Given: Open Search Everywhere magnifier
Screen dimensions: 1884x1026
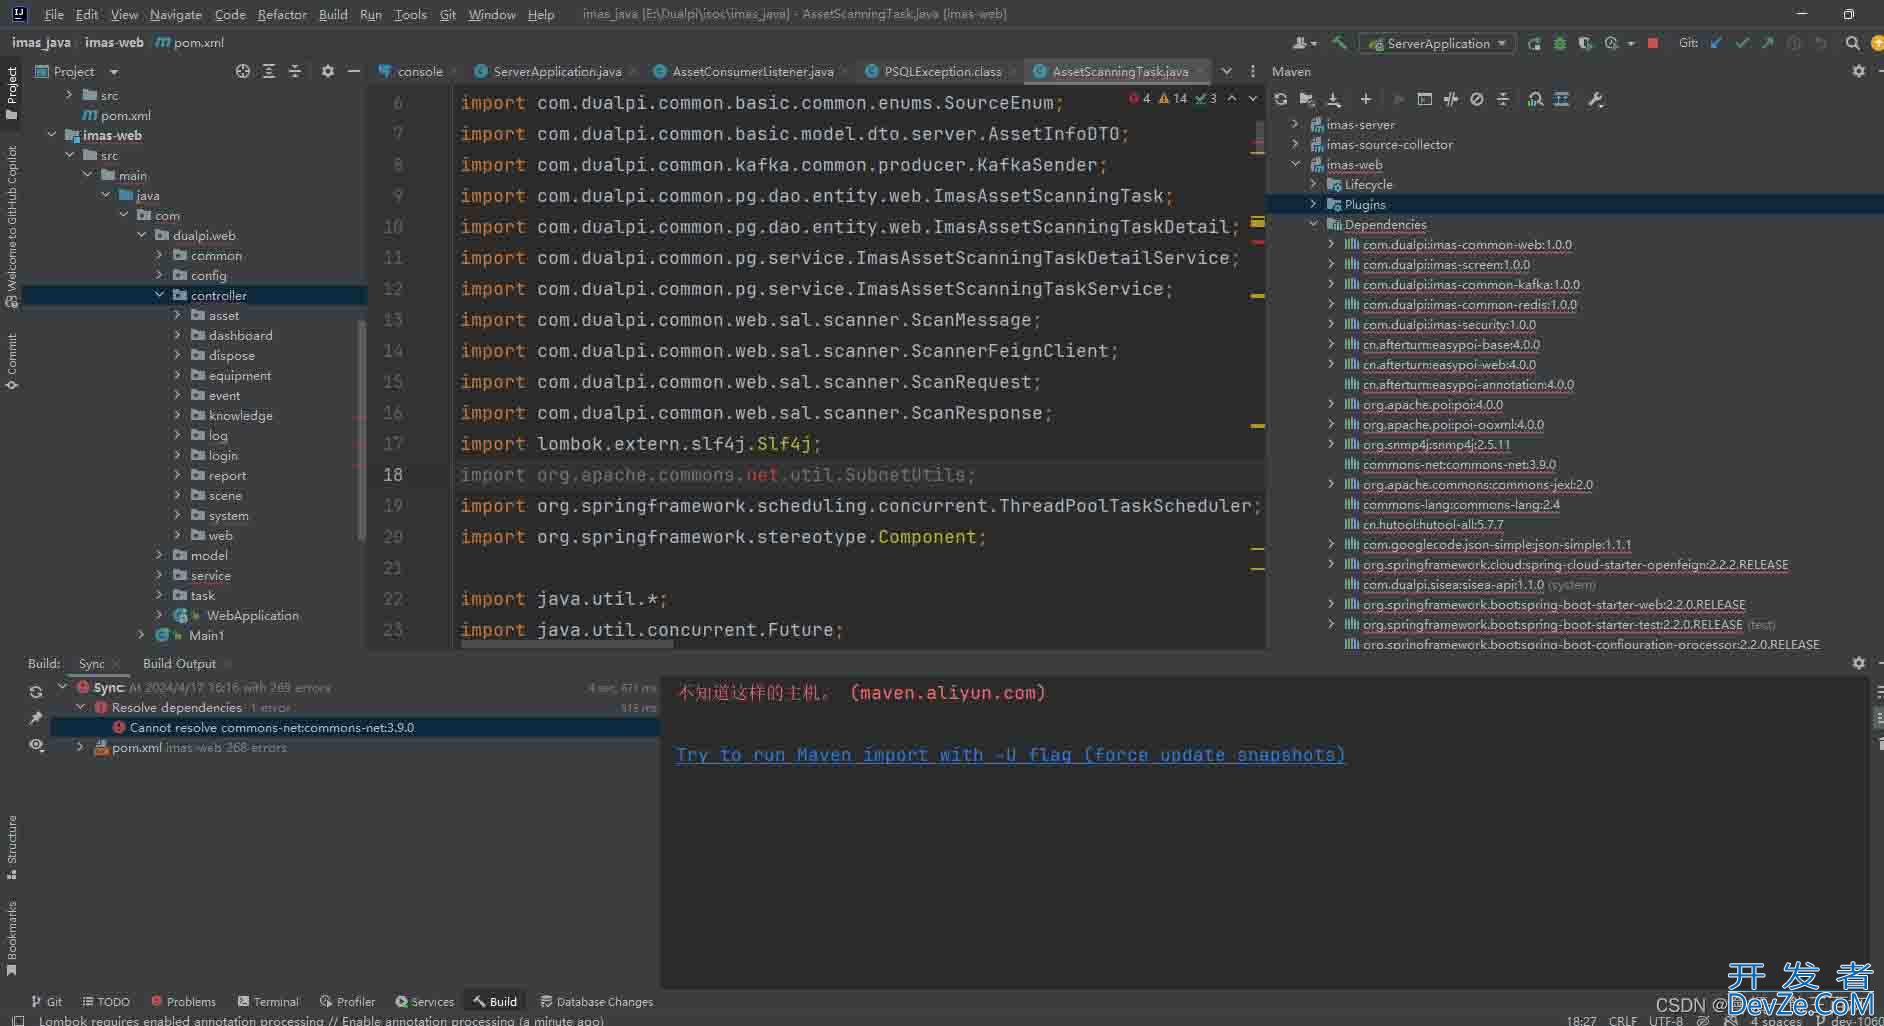Looking at the screenshot, I should pyautogui.click(x=1852, y=43).
